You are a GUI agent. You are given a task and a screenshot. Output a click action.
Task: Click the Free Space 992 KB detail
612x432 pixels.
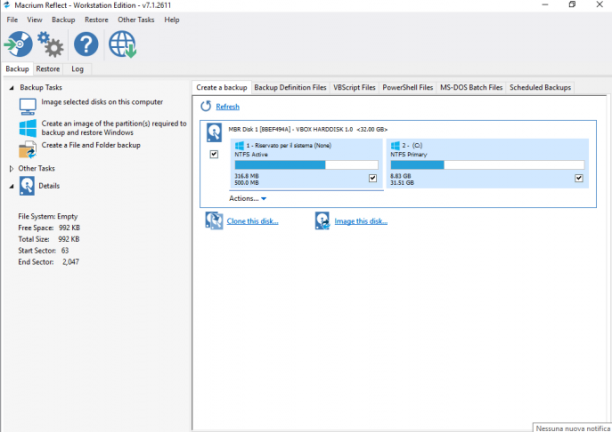49,228
